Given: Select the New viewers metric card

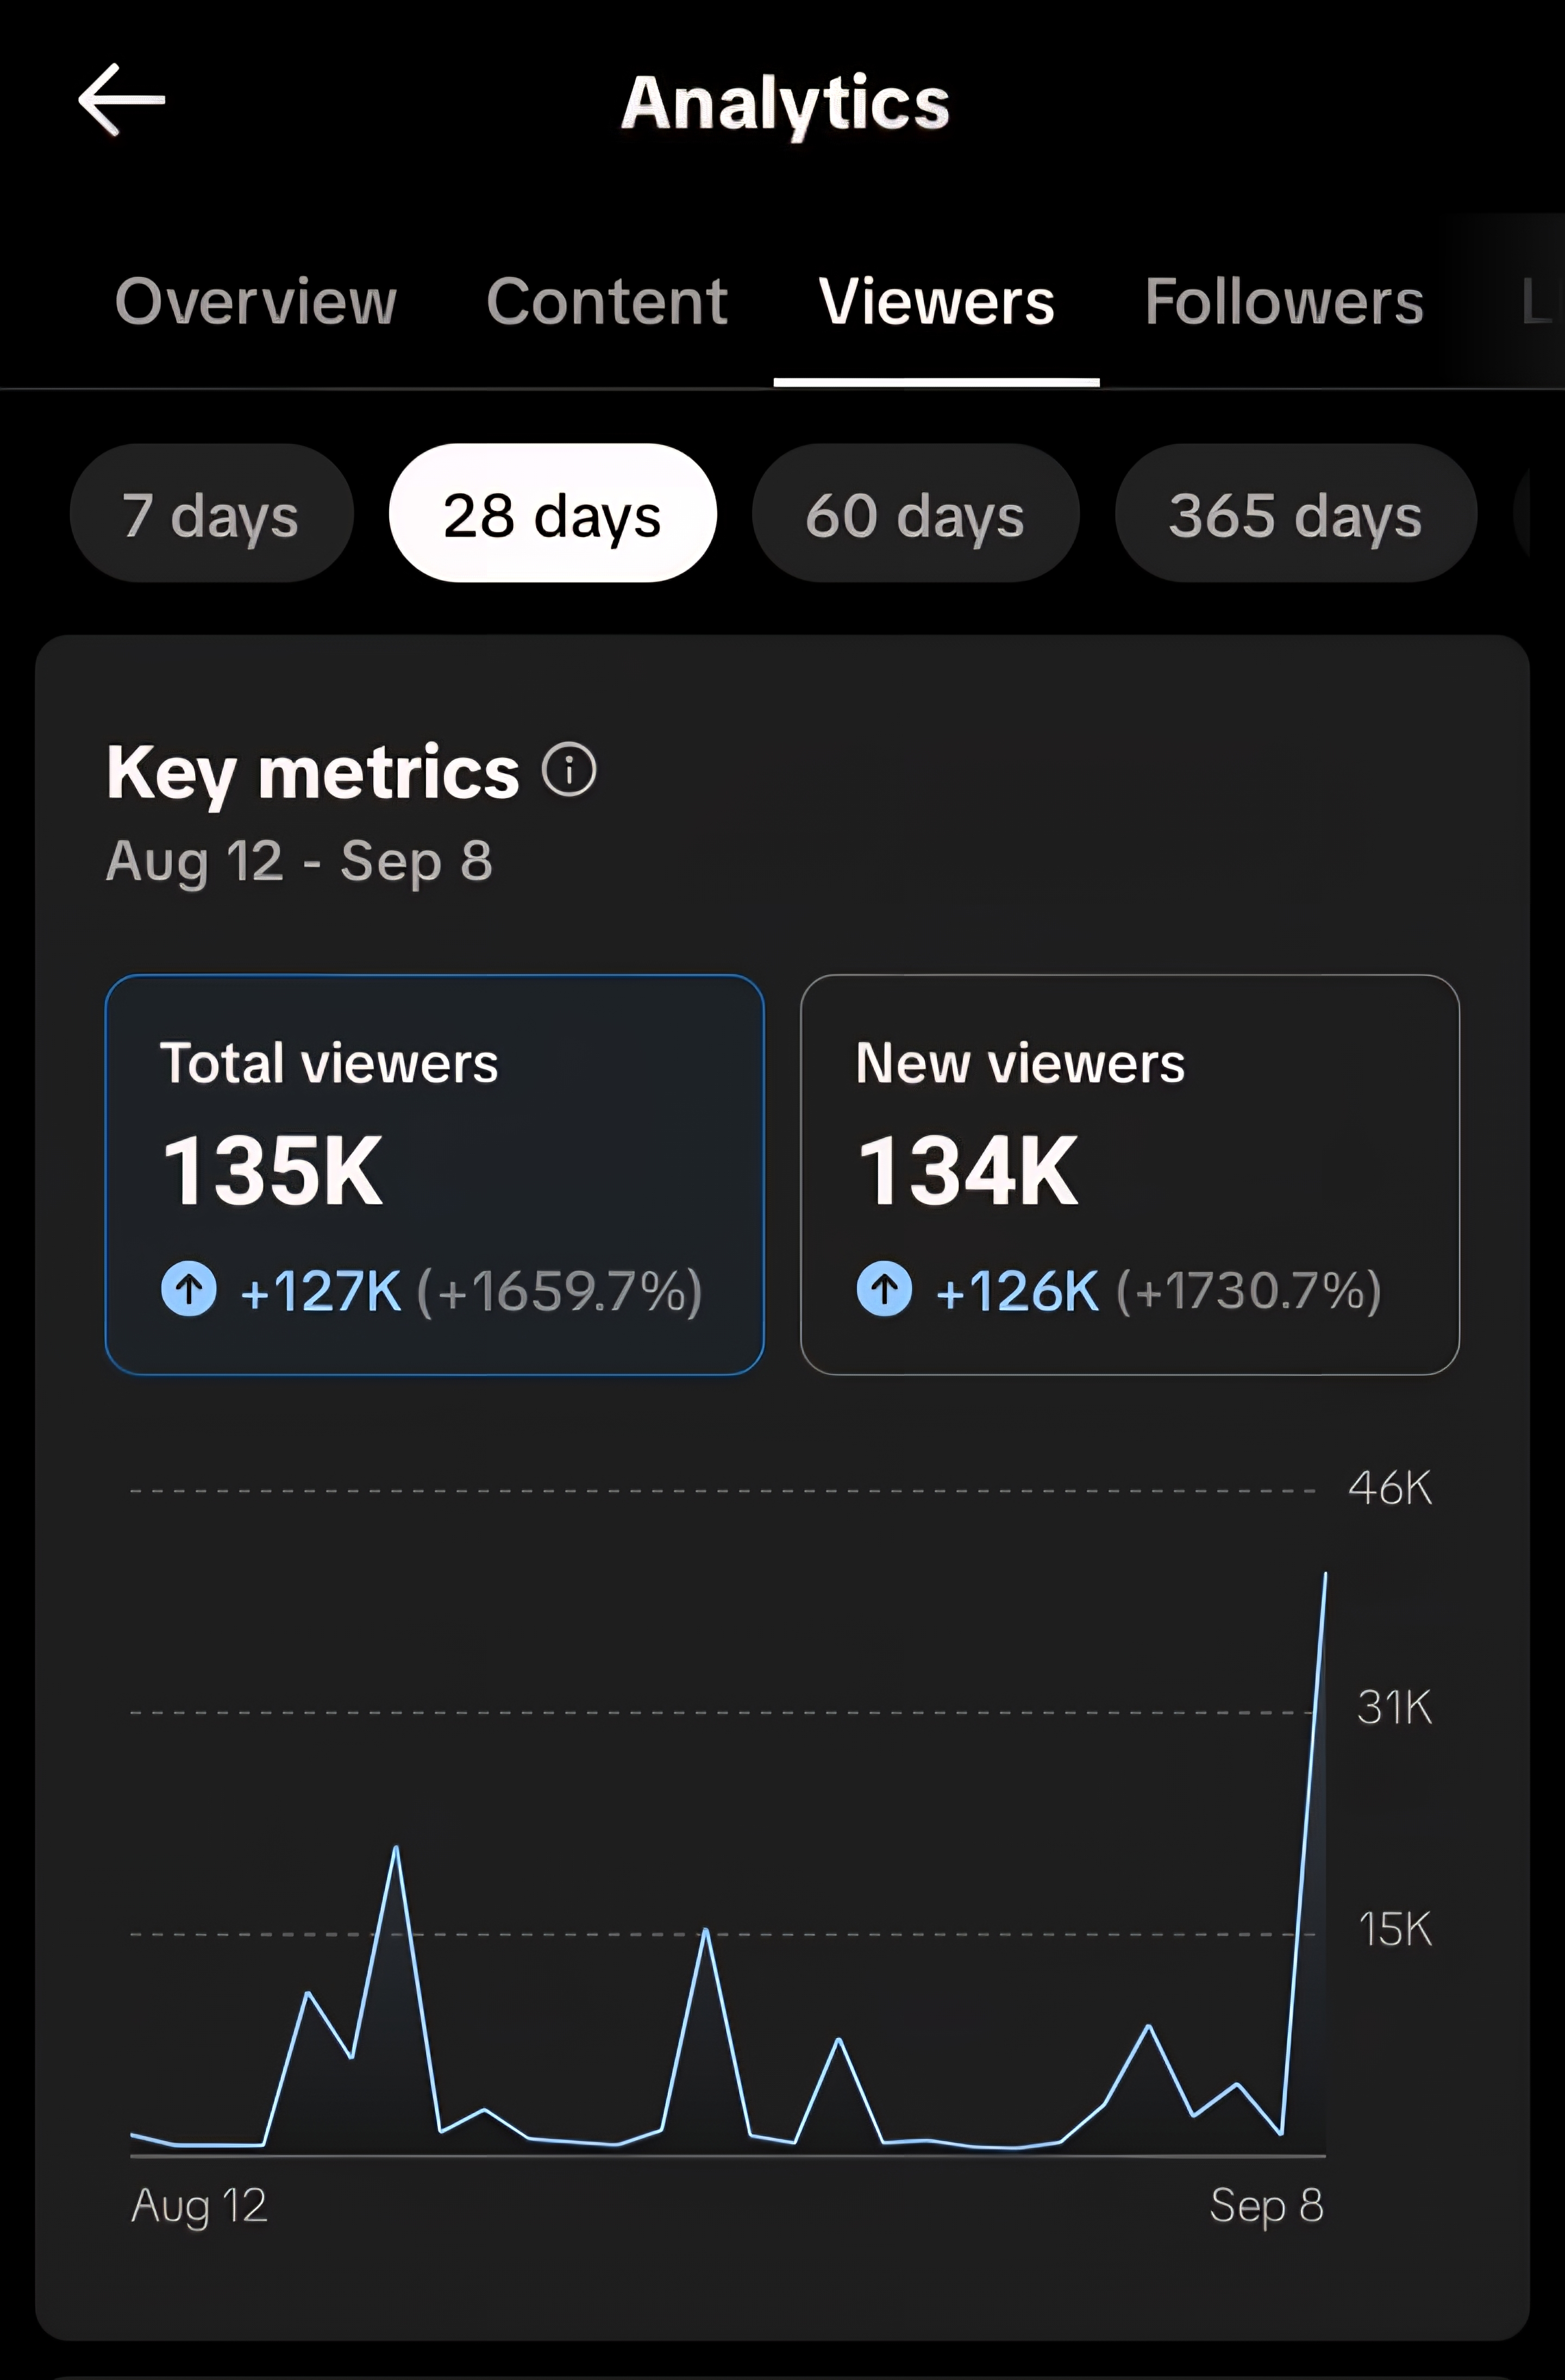Looking at the screenshot, I should point(1129,1174).
